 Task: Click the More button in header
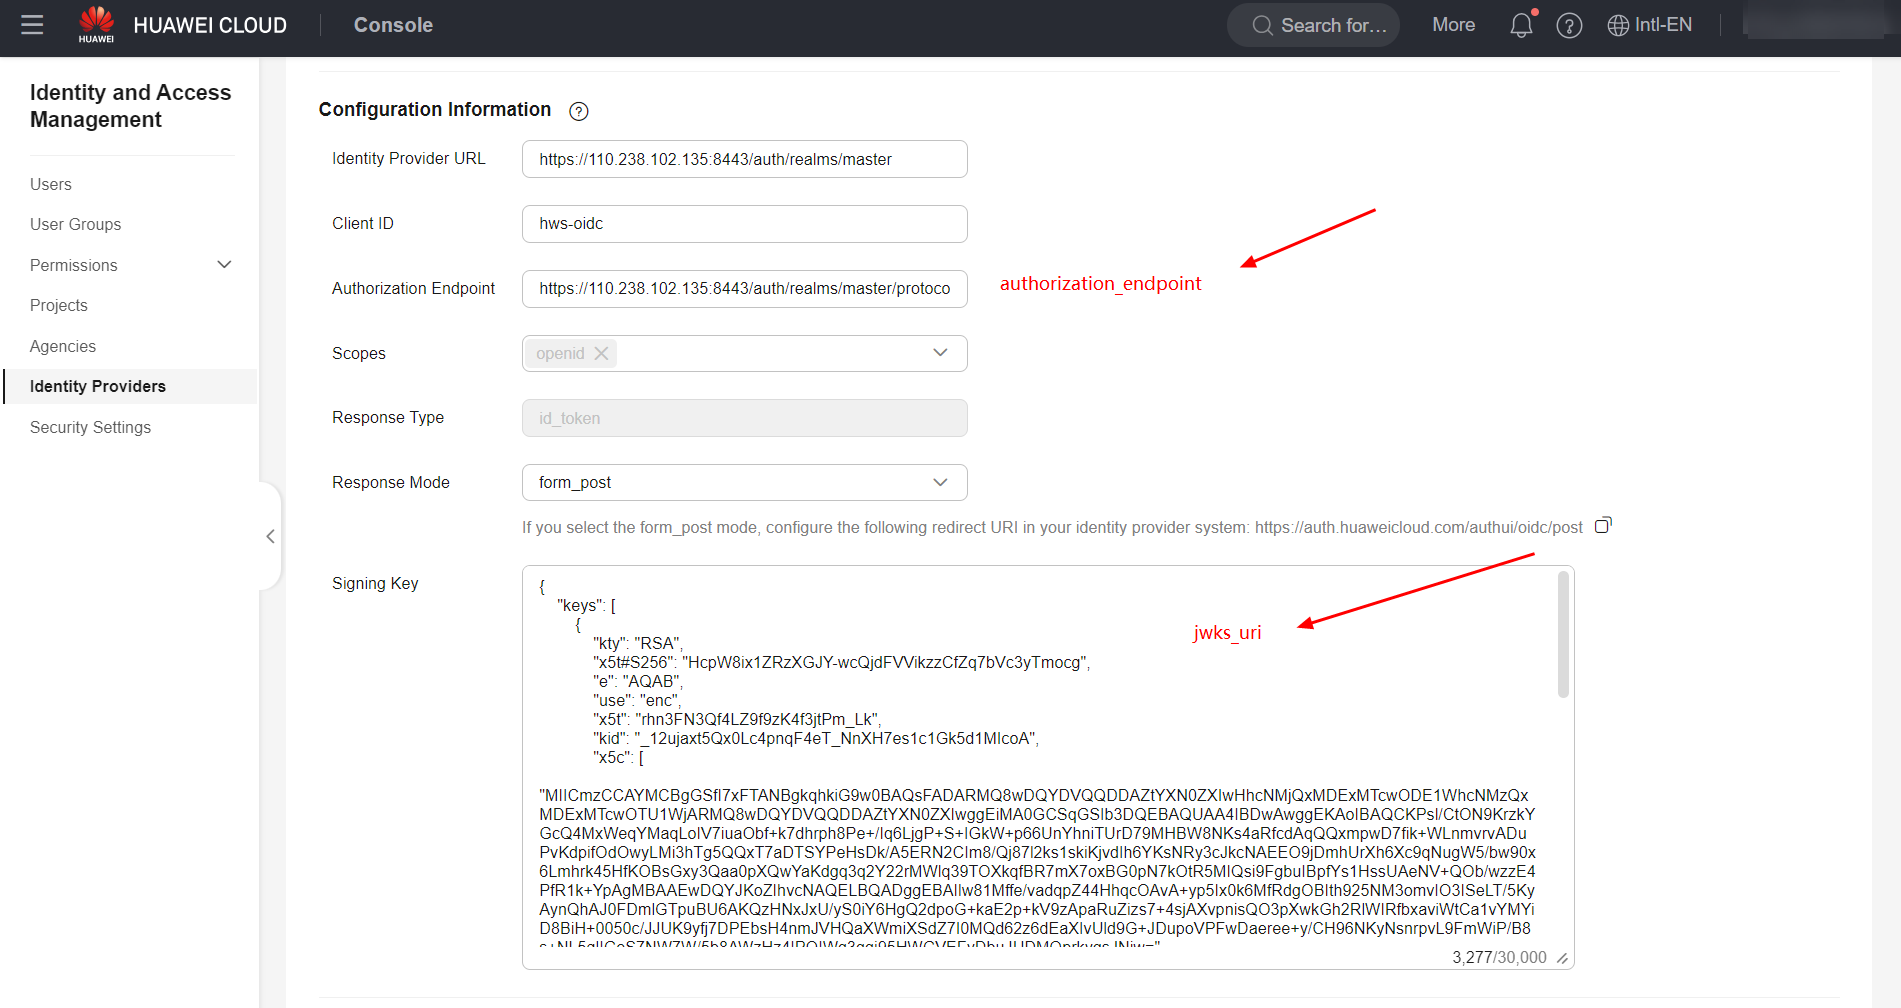click(x=1453, y=25)
